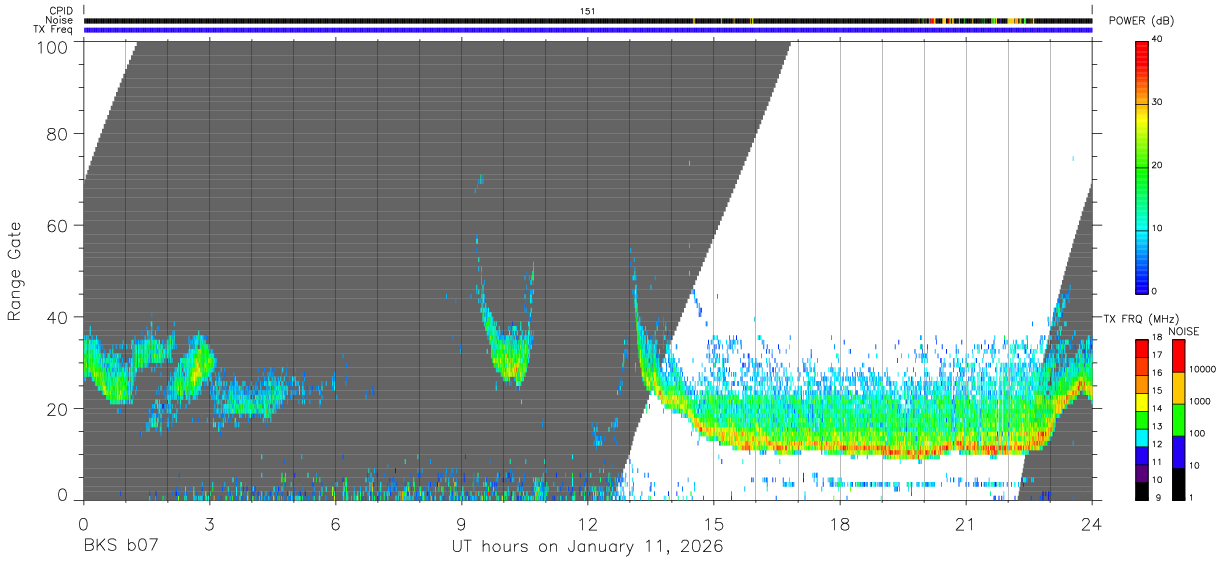Click the blue TX Freq strip above plot

tap(588, 30)
